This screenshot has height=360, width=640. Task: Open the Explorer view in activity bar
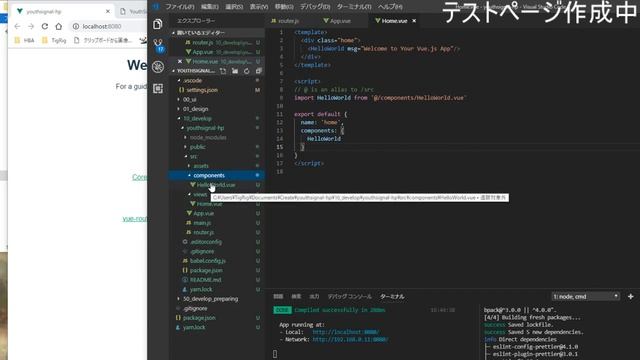pyautogui.click(x=158, y=24)
